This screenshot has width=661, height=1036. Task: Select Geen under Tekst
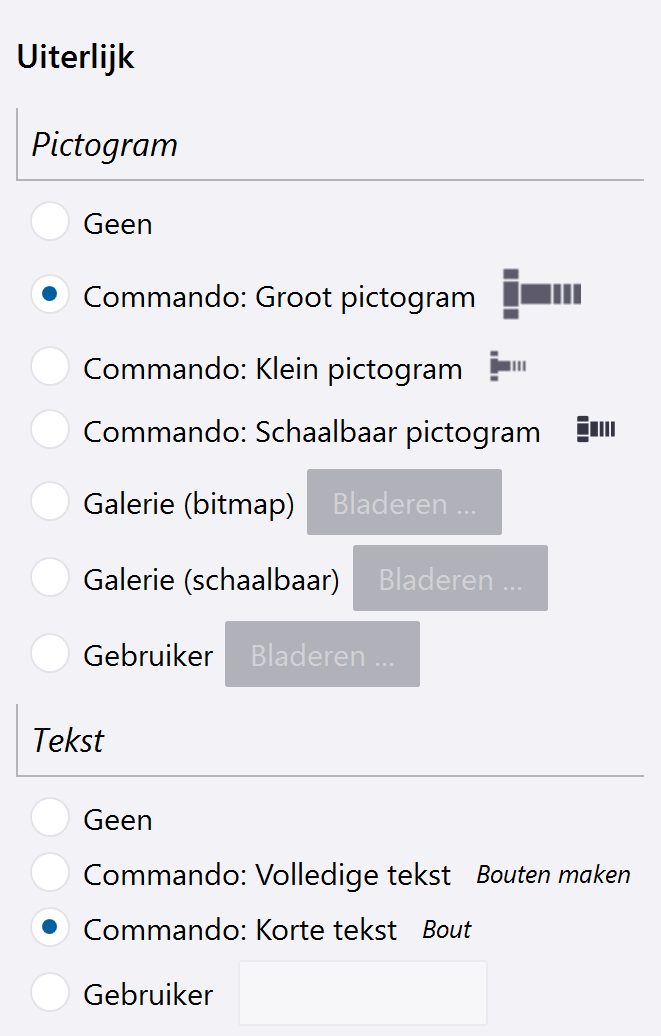[50, 819]
